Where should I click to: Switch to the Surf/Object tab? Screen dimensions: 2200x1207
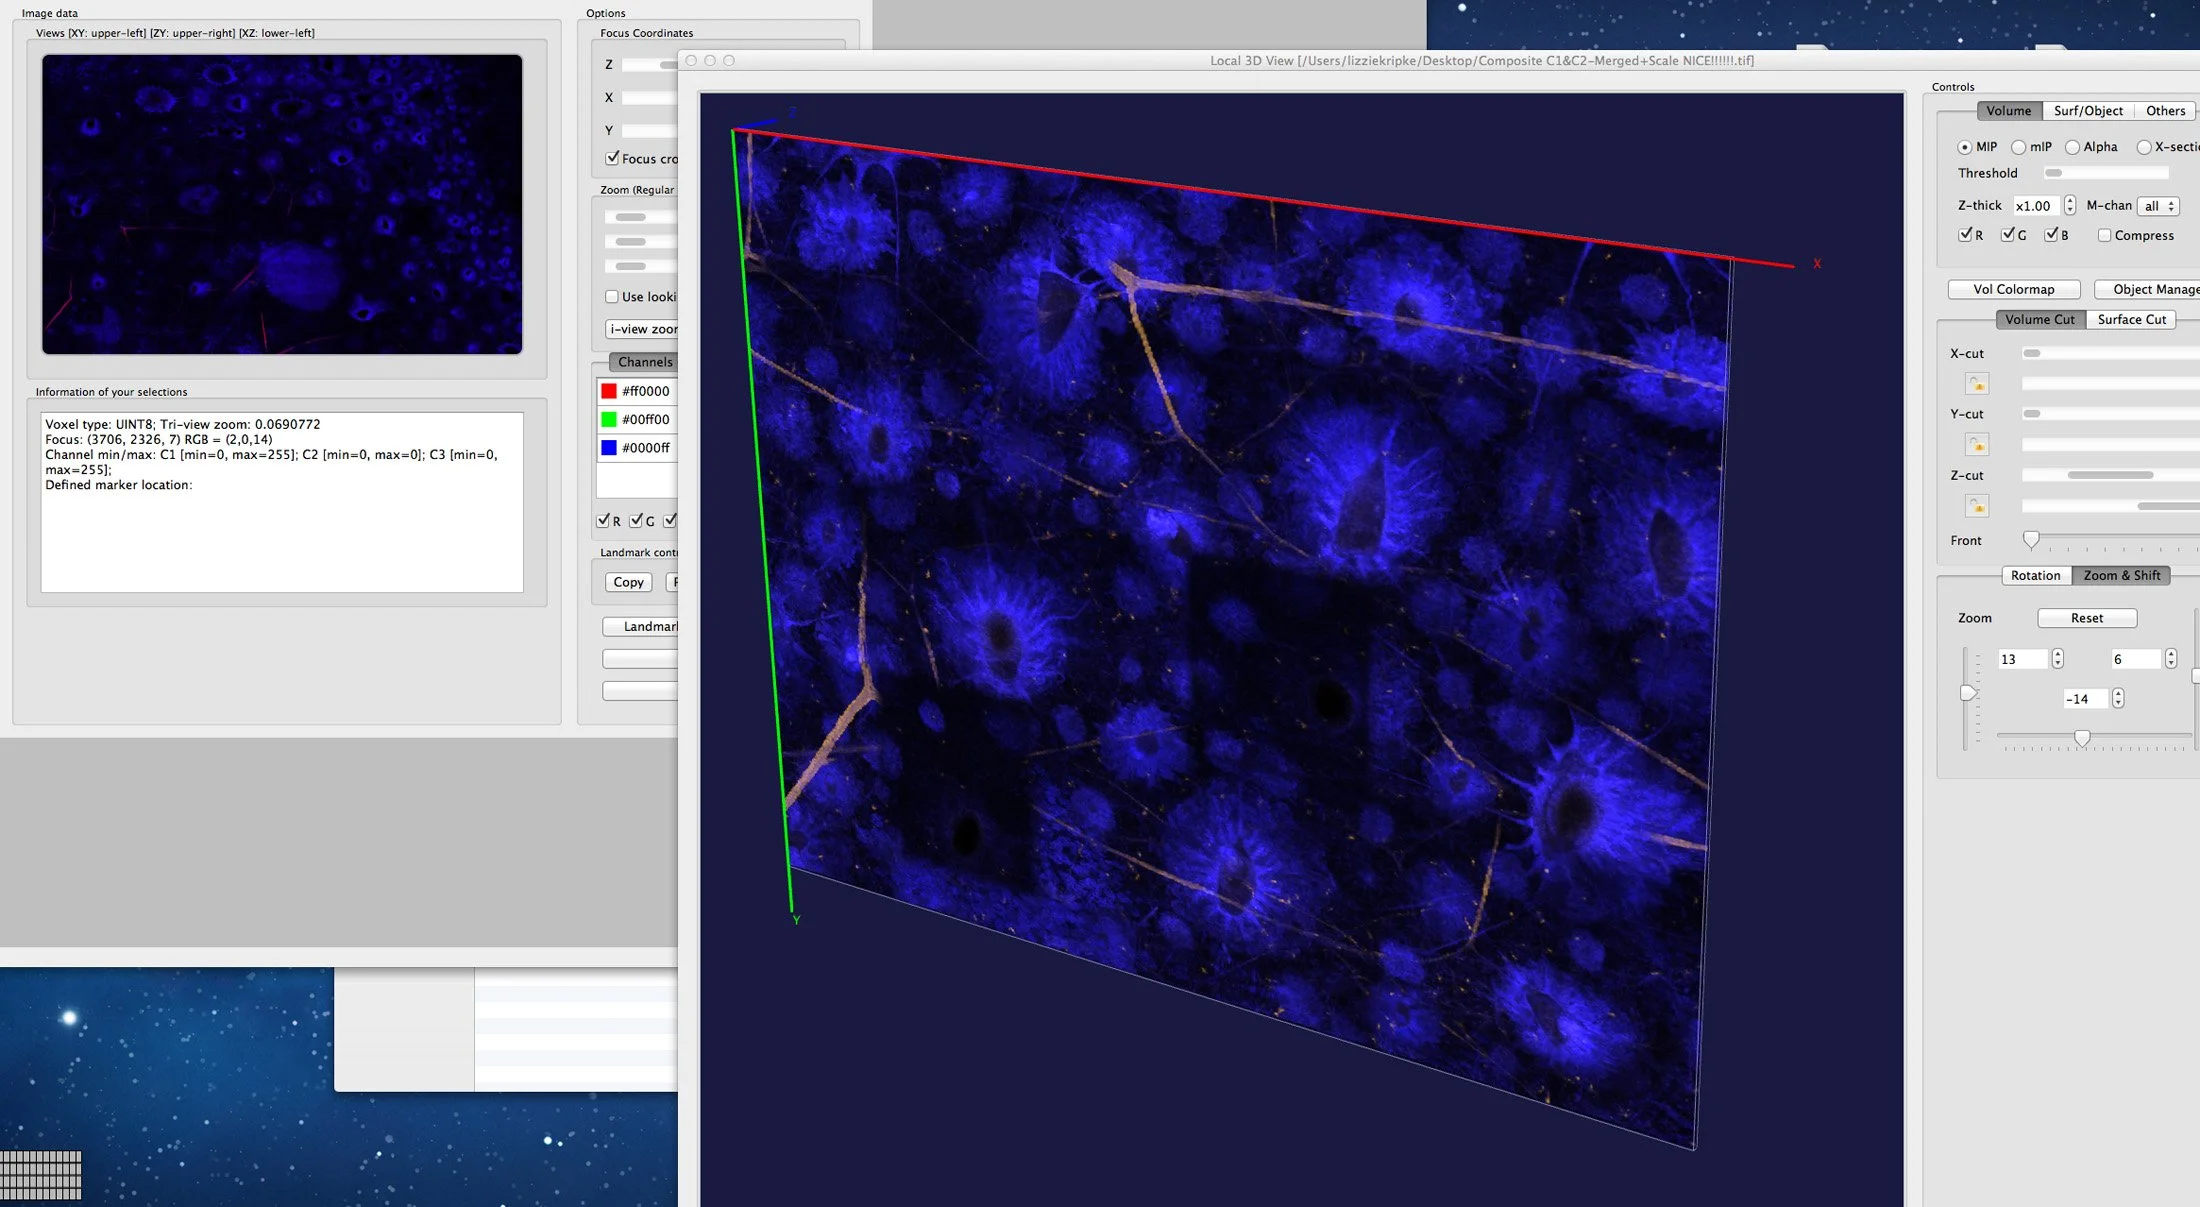[2088, 111]
